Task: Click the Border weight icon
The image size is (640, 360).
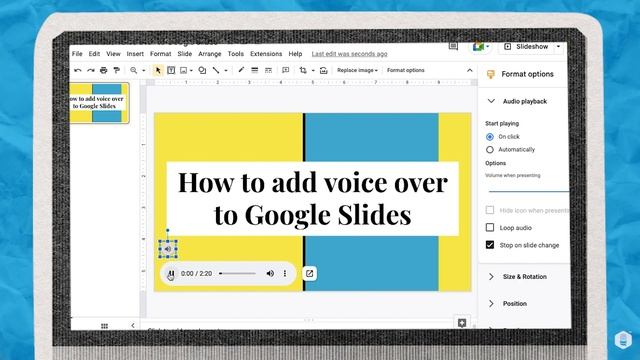Action: point(255,70)
